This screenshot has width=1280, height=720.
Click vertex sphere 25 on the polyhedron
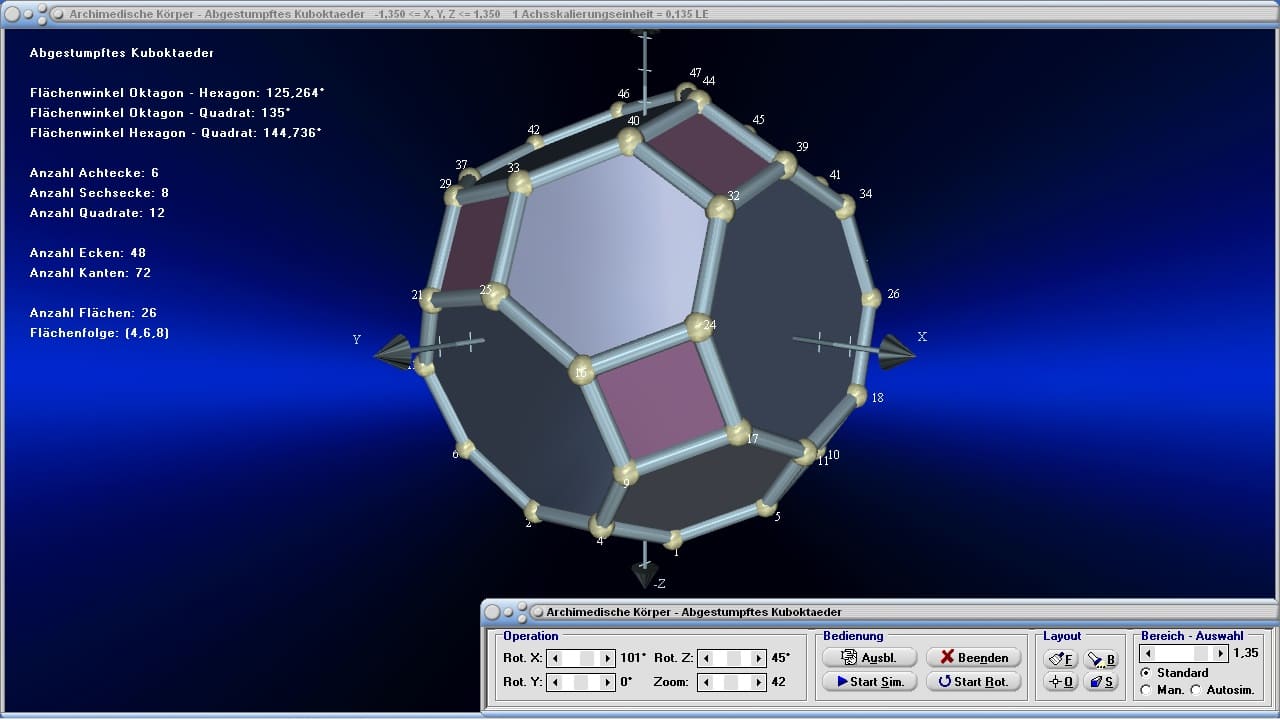(x=495, y=295)
